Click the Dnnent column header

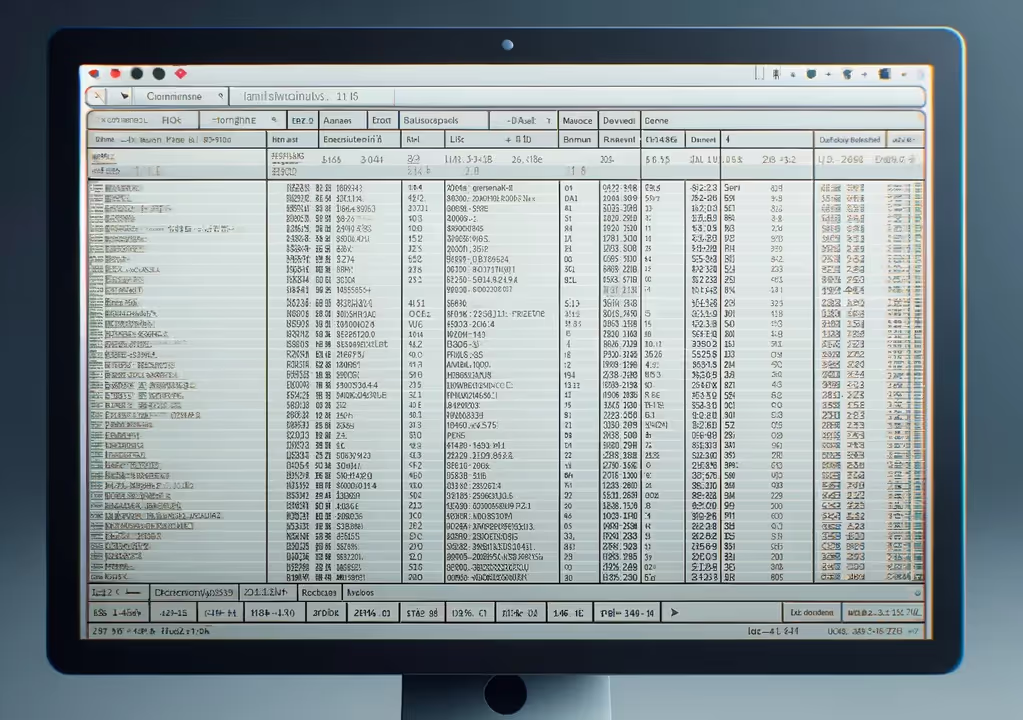click(x=703, y=140)
